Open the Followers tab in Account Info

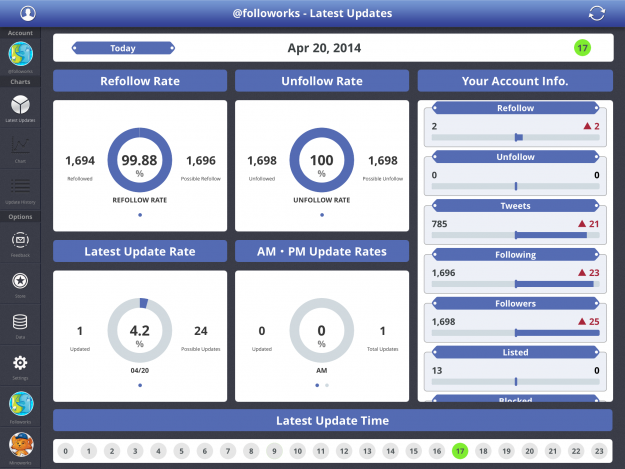point(515,303)
